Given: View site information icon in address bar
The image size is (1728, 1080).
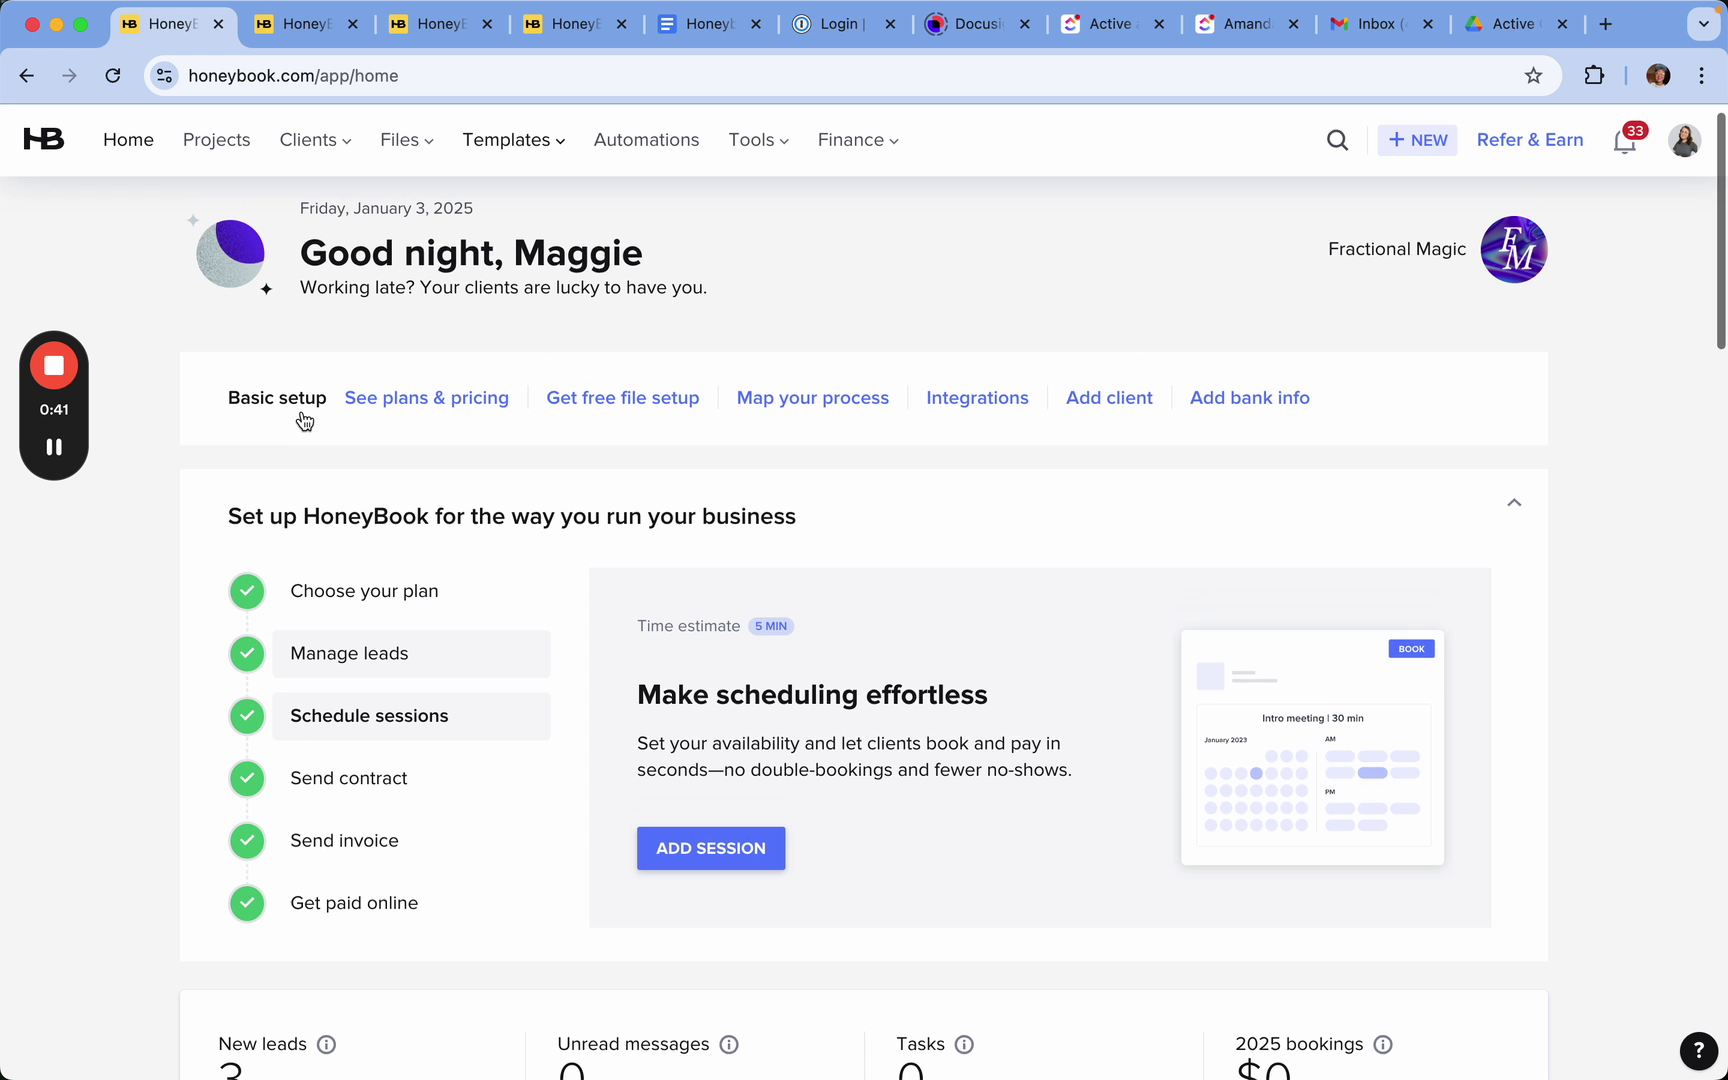Looking at the screenshot, I should coord(165,76).
